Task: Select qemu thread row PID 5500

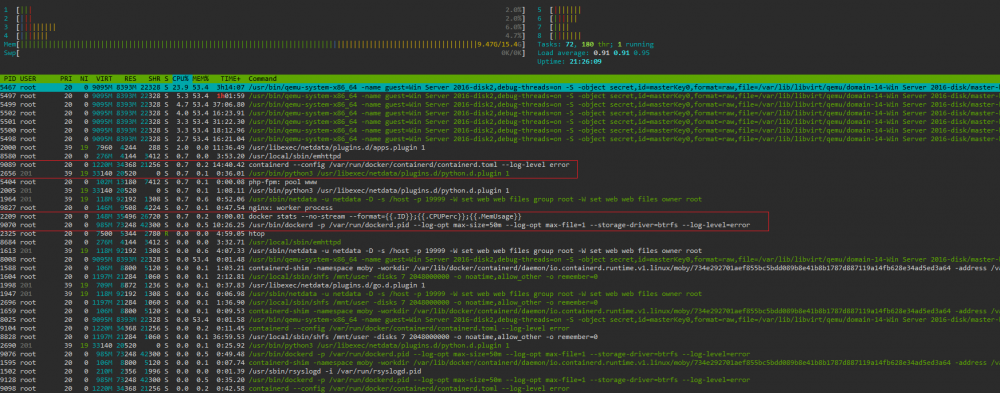Action: (x=500, y=129)
